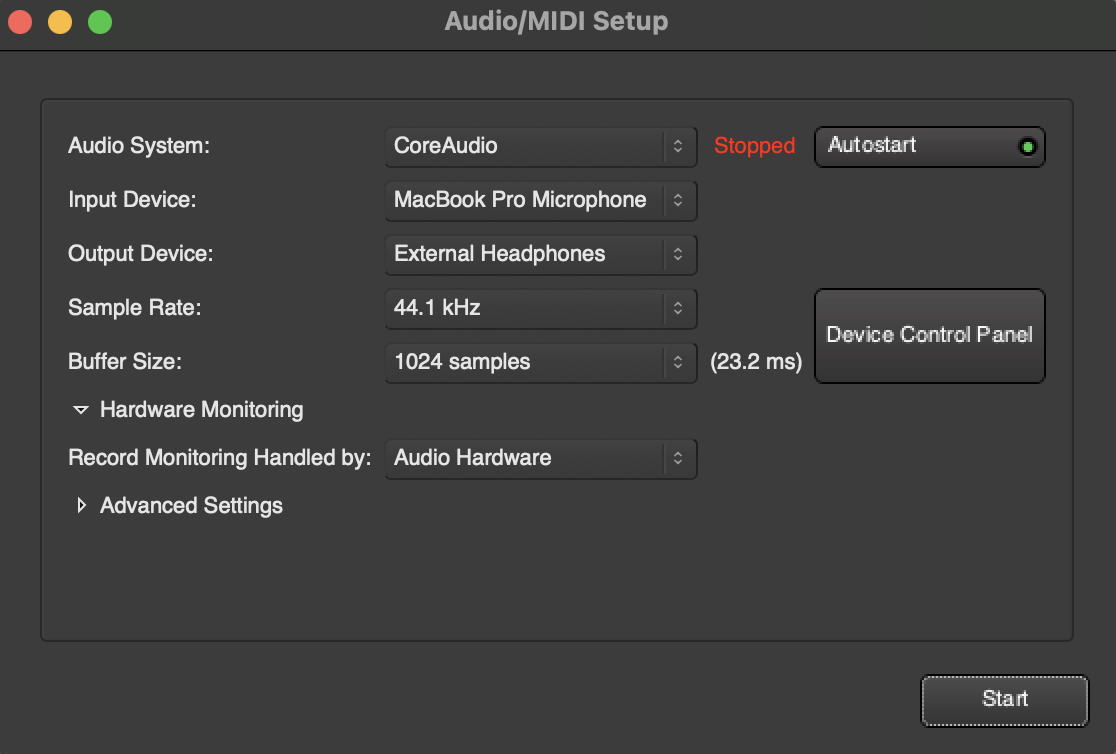
Task: Click the up-down arrows beside CoreAudio
Action: click(678, 146)
